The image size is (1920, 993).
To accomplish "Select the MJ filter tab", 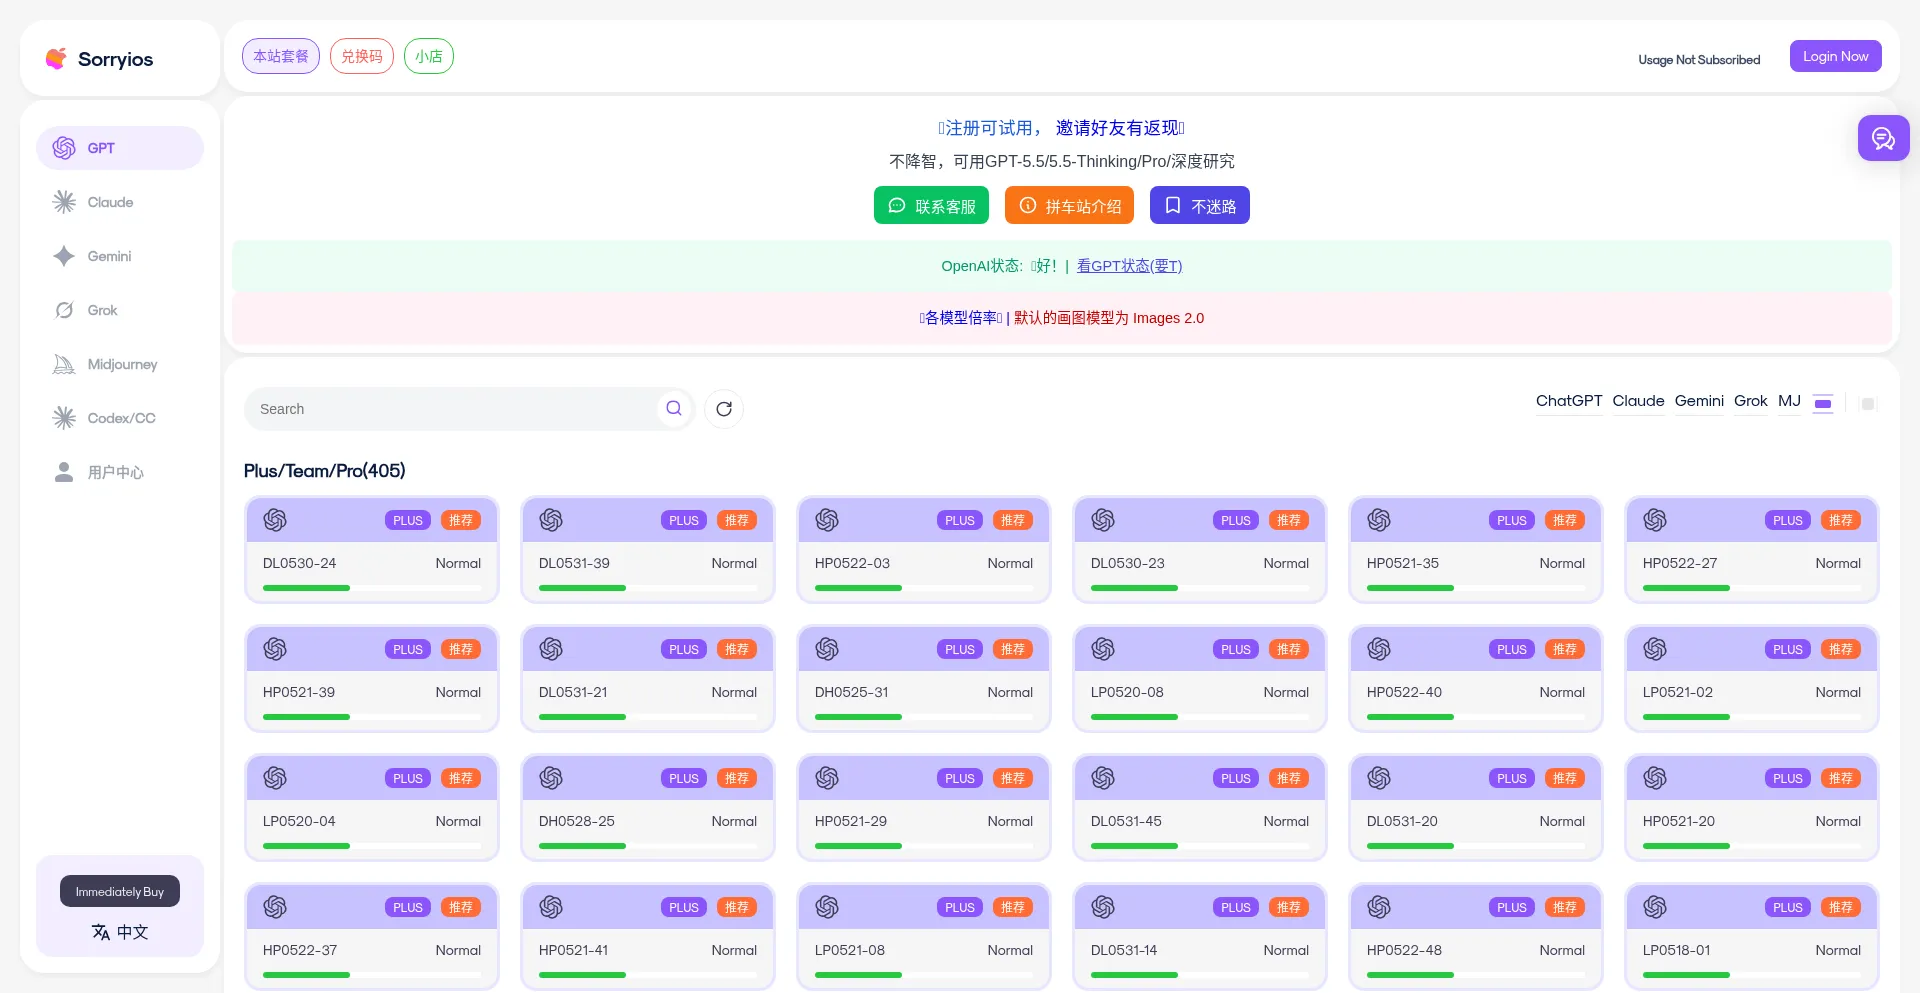I will point(1789,401).
